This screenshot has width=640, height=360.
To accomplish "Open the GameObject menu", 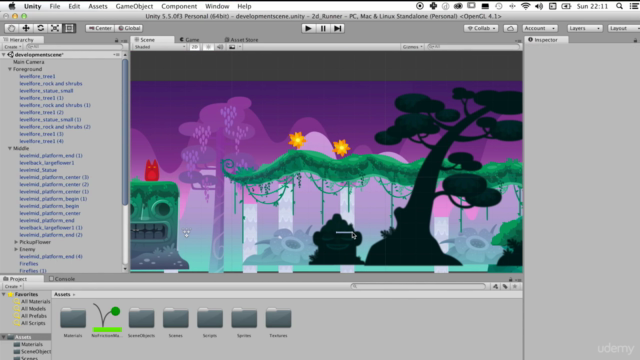I will [x=134, y=6].
